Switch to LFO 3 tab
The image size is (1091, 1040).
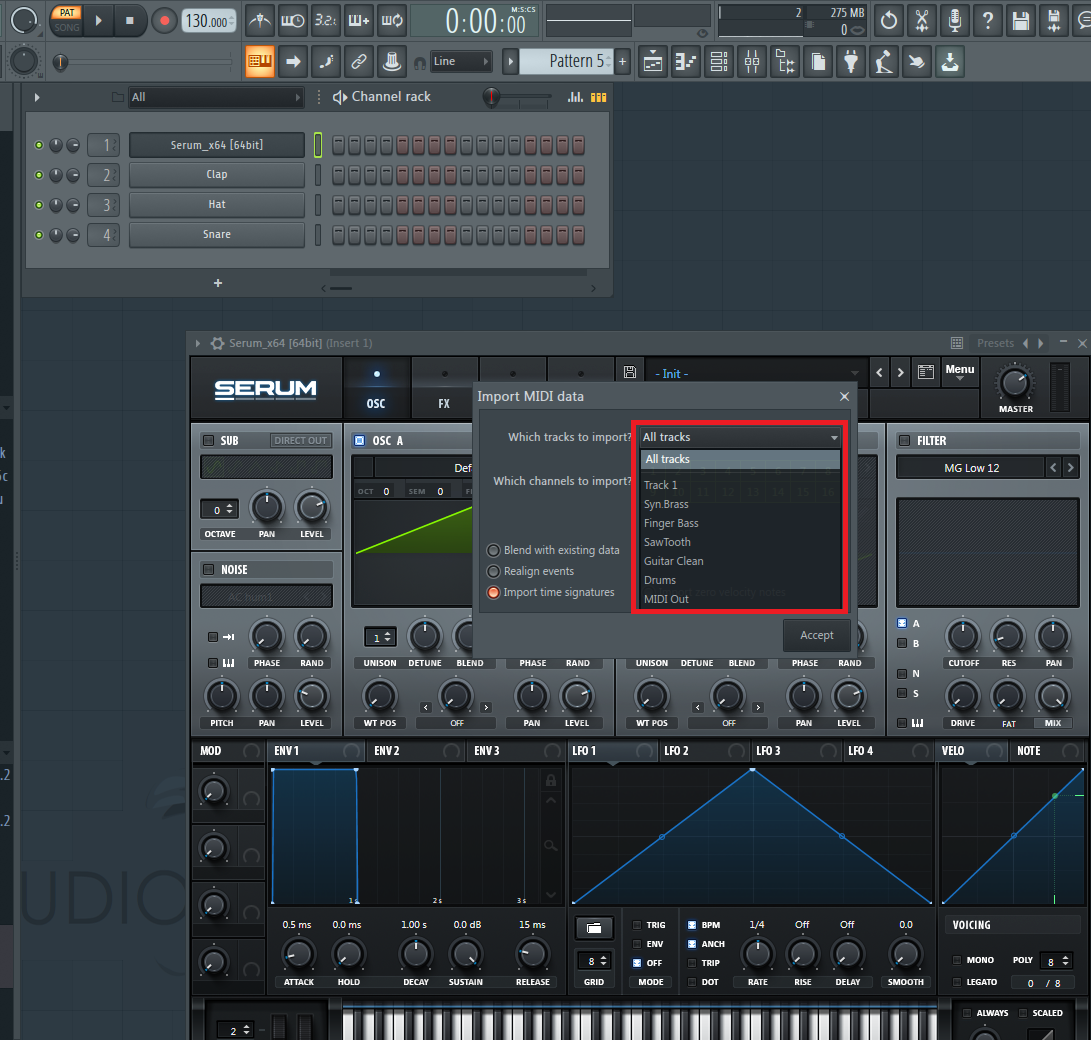(x=768, y=751)
